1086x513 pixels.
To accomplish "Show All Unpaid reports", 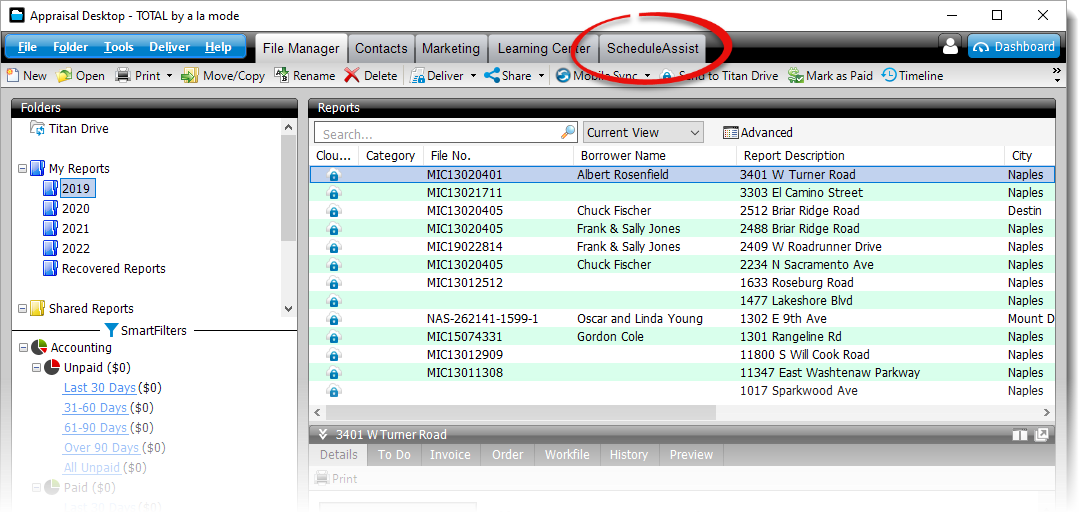I will point(92,468).
